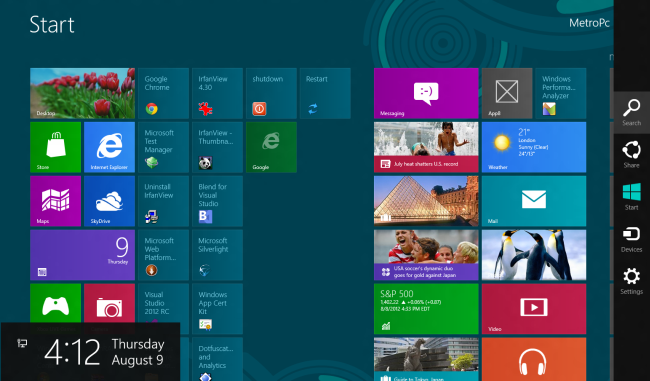Launch Google Chrome tile
This screenshot has width=650, height=381.
[163, 93]
